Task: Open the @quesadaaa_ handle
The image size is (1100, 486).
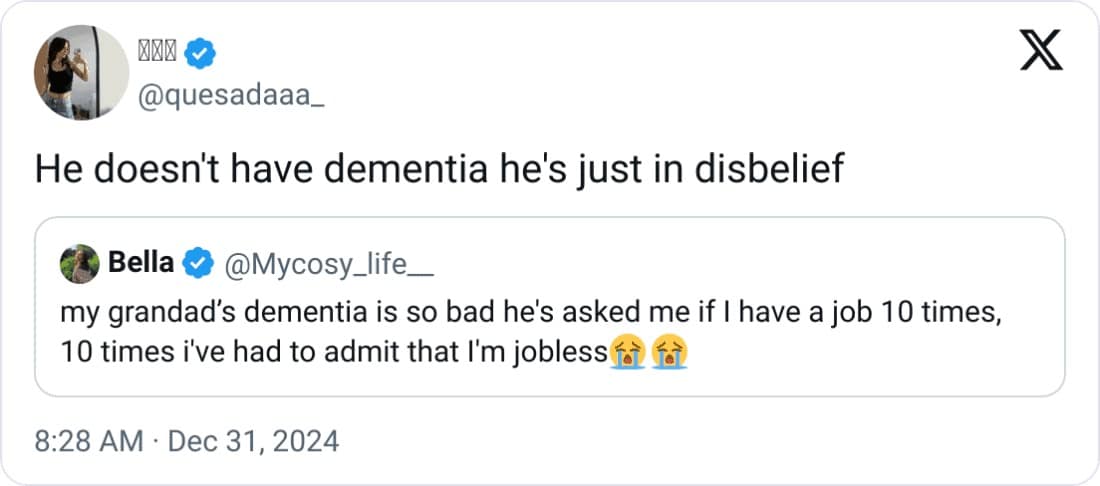Action: point(229,97)
